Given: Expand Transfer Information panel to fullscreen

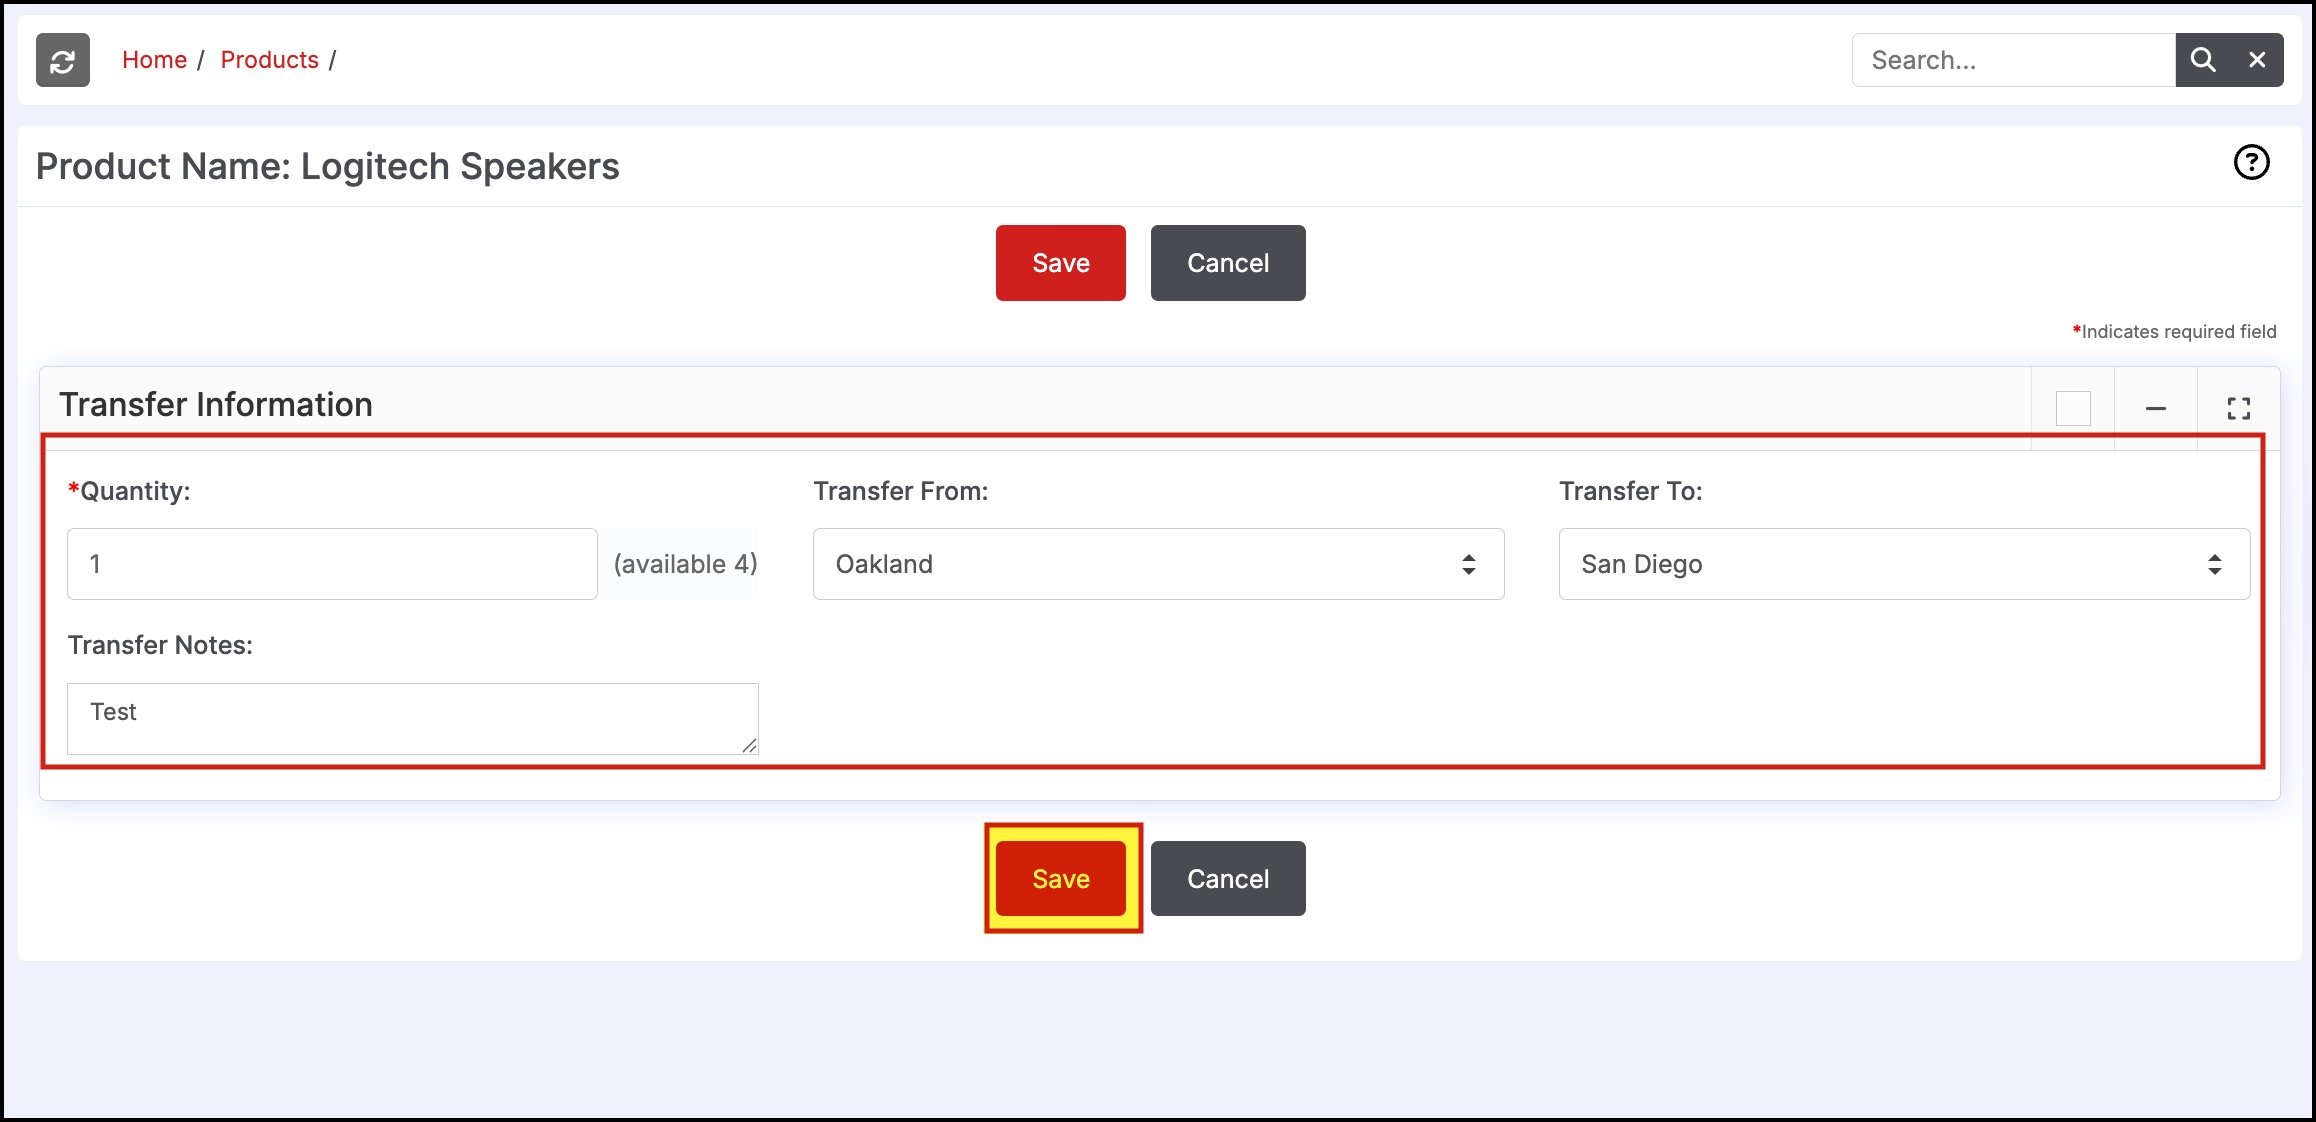Looking at the screenshot, I should pyautogui.click(x=2239, y=408).
